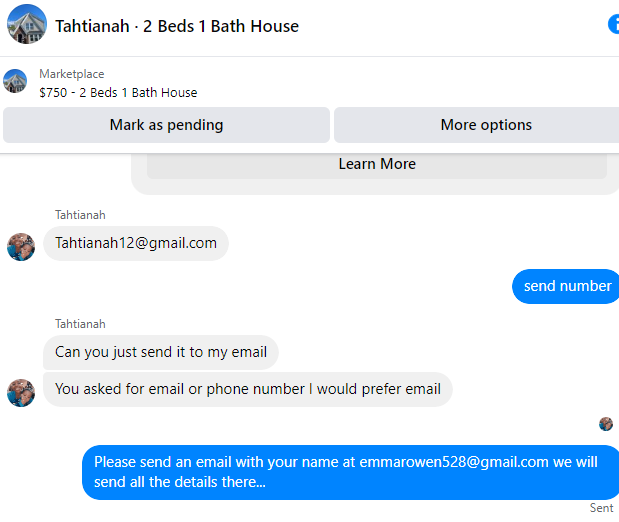Click the 'Tahtianah' sender name above 'Can you just send'

(80, 324)
